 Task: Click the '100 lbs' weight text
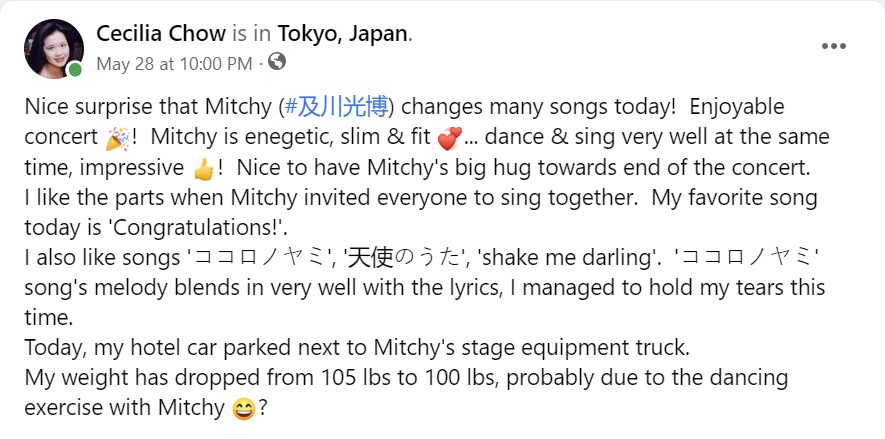click(458, 377)
